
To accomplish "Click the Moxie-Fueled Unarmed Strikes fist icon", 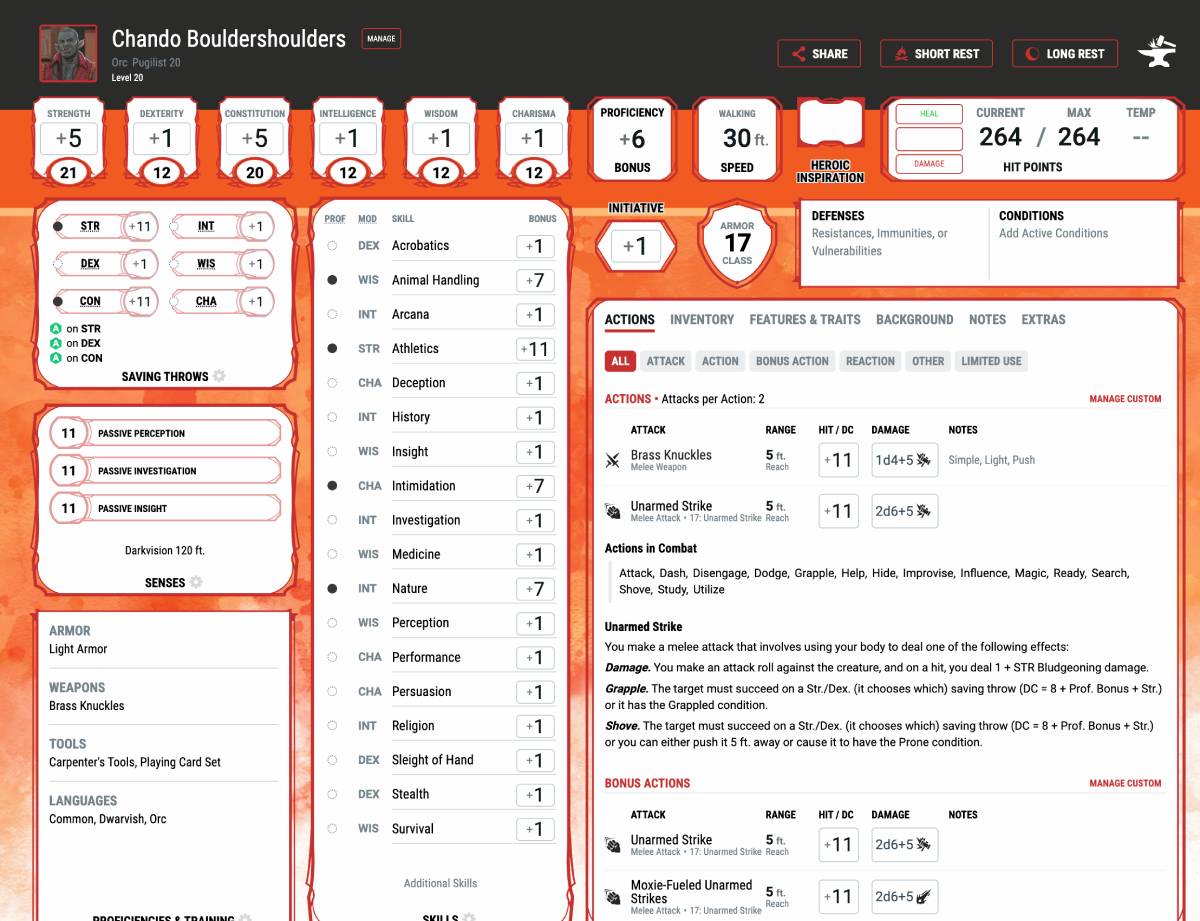I will (613, 897).
